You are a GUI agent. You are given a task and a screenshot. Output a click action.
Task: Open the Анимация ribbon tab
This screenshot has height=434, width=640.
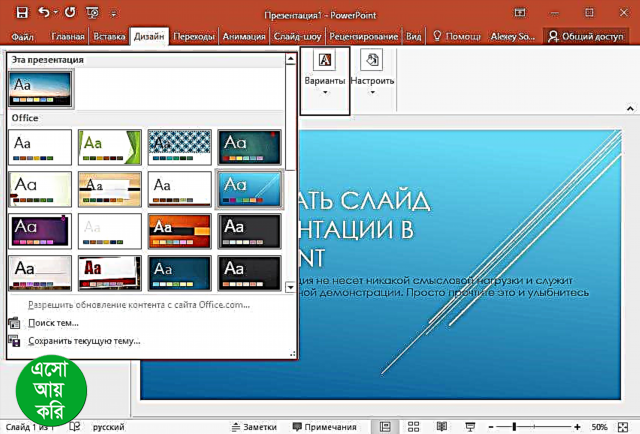point(241,35)
